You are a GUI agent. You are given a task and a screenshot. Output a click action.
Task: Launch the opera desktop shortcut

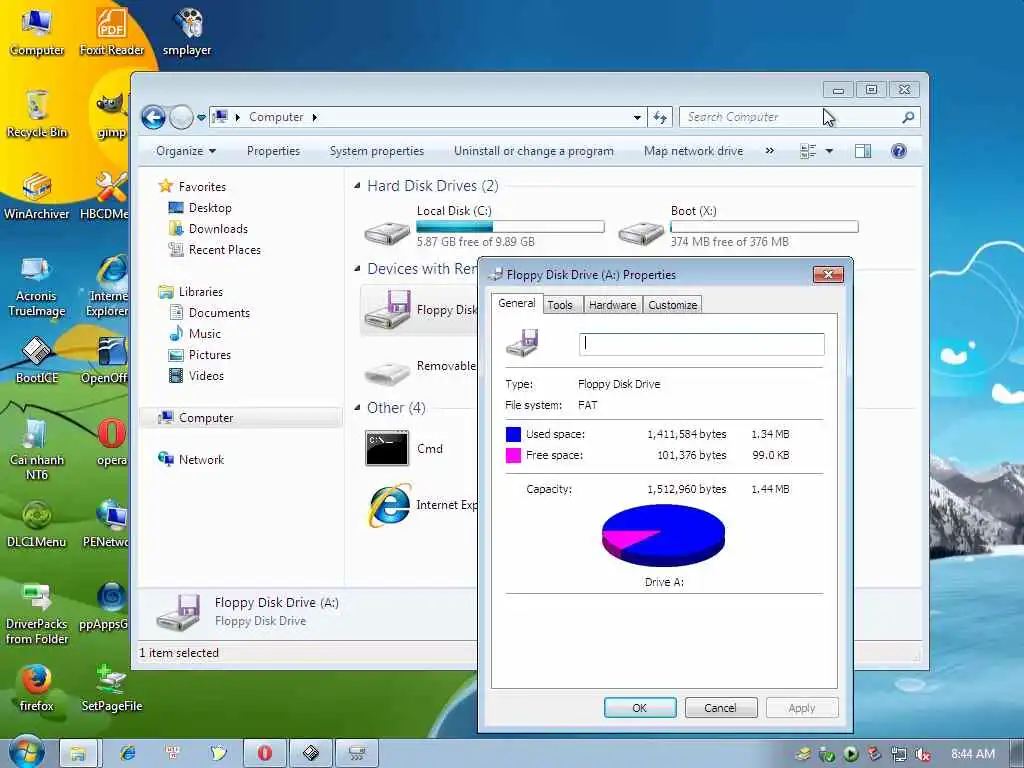(112, 441)
